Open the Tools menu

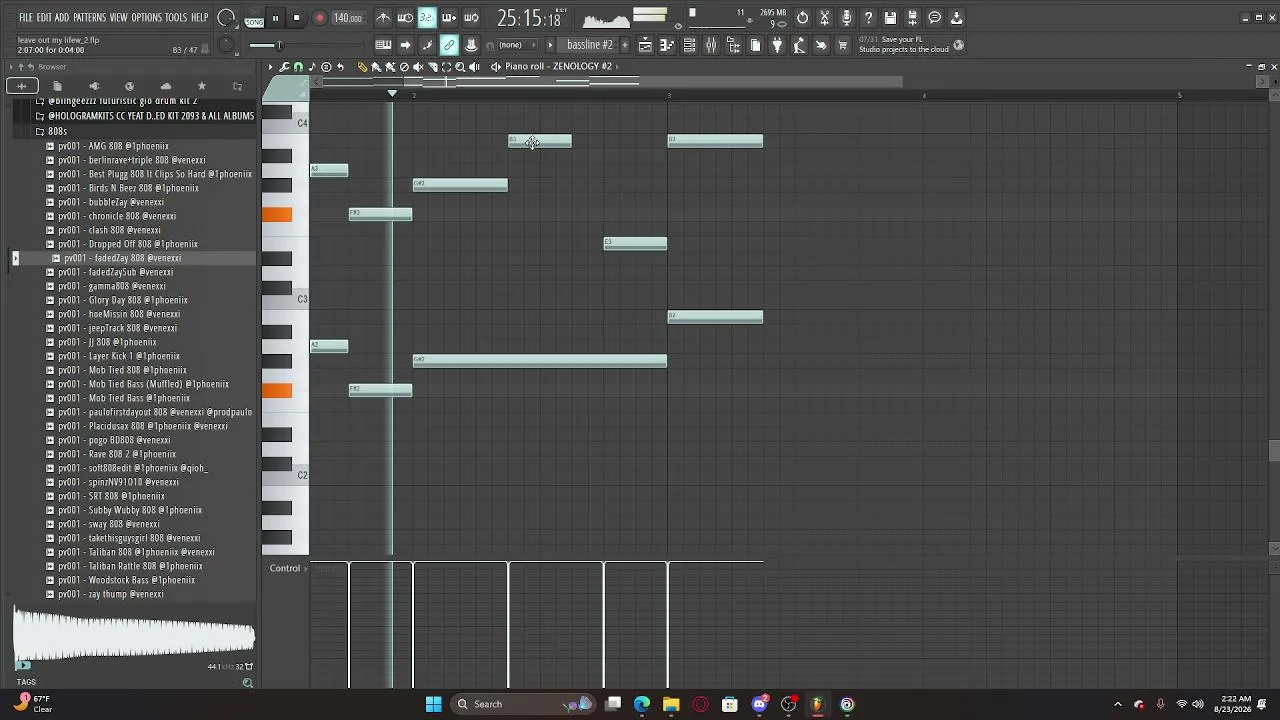coord(176,18)
